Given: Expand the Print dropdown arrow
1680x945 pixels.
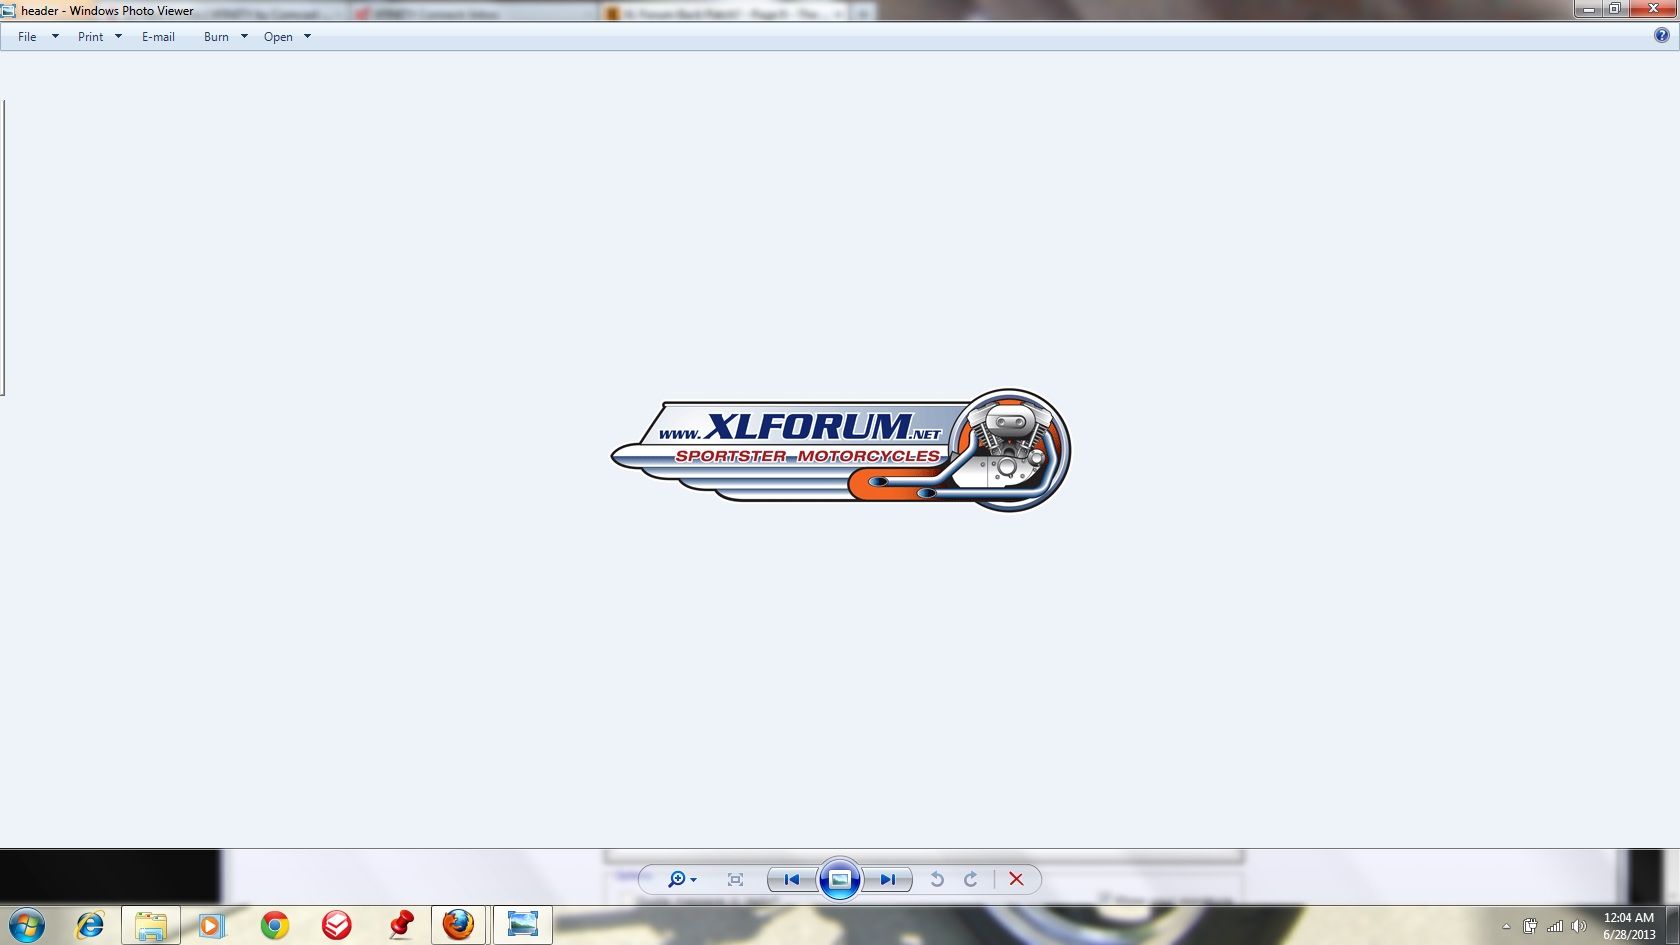Looking at the screenshot, I should [x=118, y=37].
